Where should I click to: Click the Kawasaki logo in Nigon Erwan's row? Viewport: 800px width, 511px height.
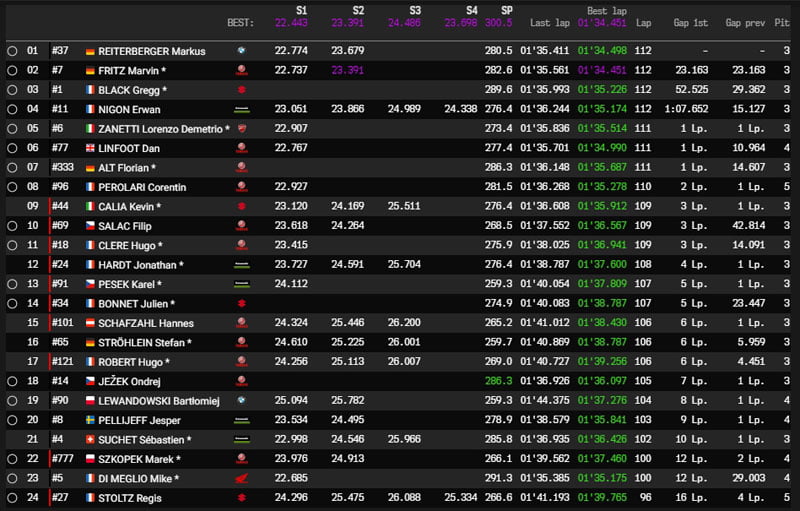[x=241, y=109]
